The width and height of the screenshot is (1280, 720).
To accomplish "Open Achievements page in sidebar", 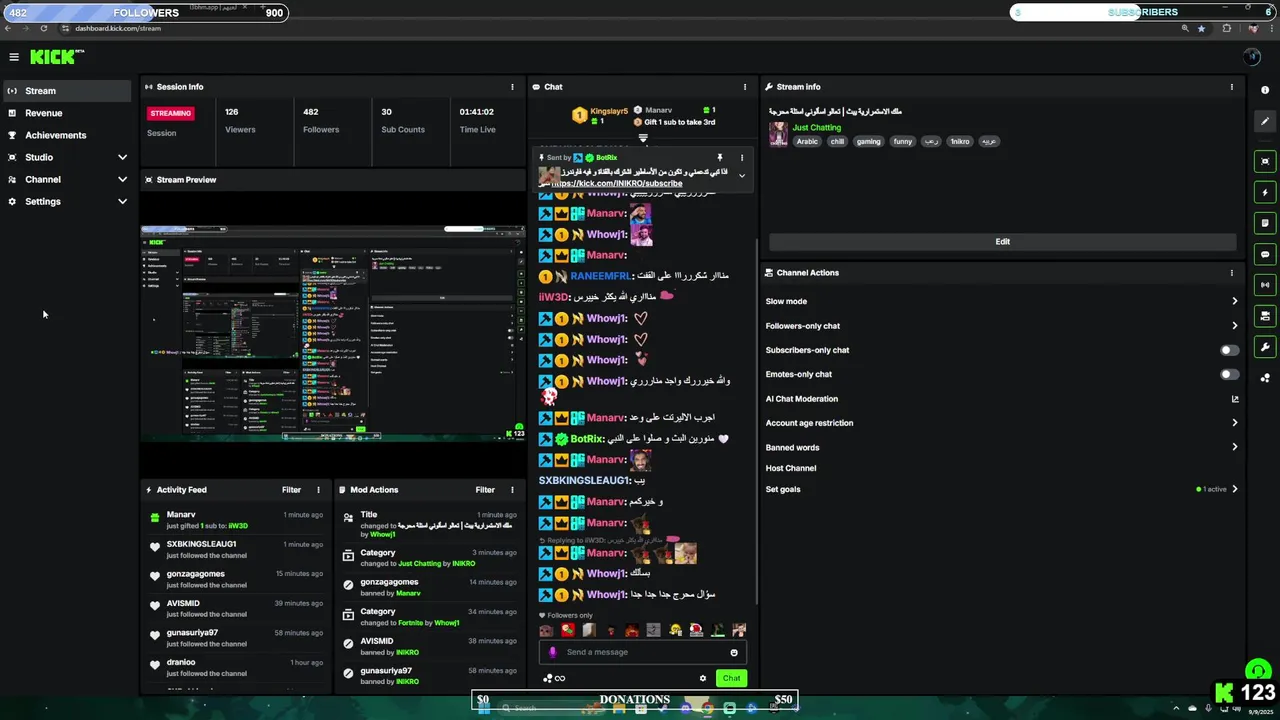I will point(67,135).
